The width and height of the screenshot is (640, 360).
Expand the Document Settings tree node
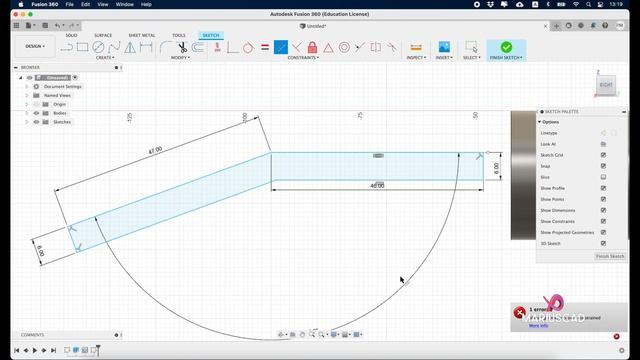[27, 87]
